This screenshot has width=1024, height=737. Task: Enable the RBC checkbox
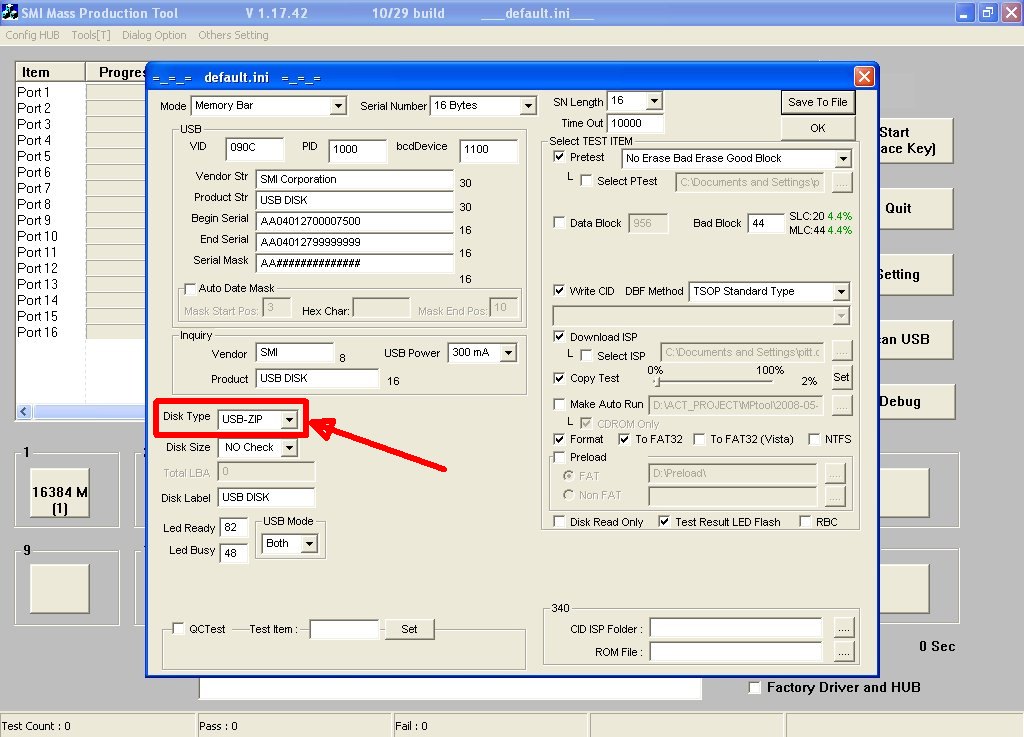click(x=805, y=522)
